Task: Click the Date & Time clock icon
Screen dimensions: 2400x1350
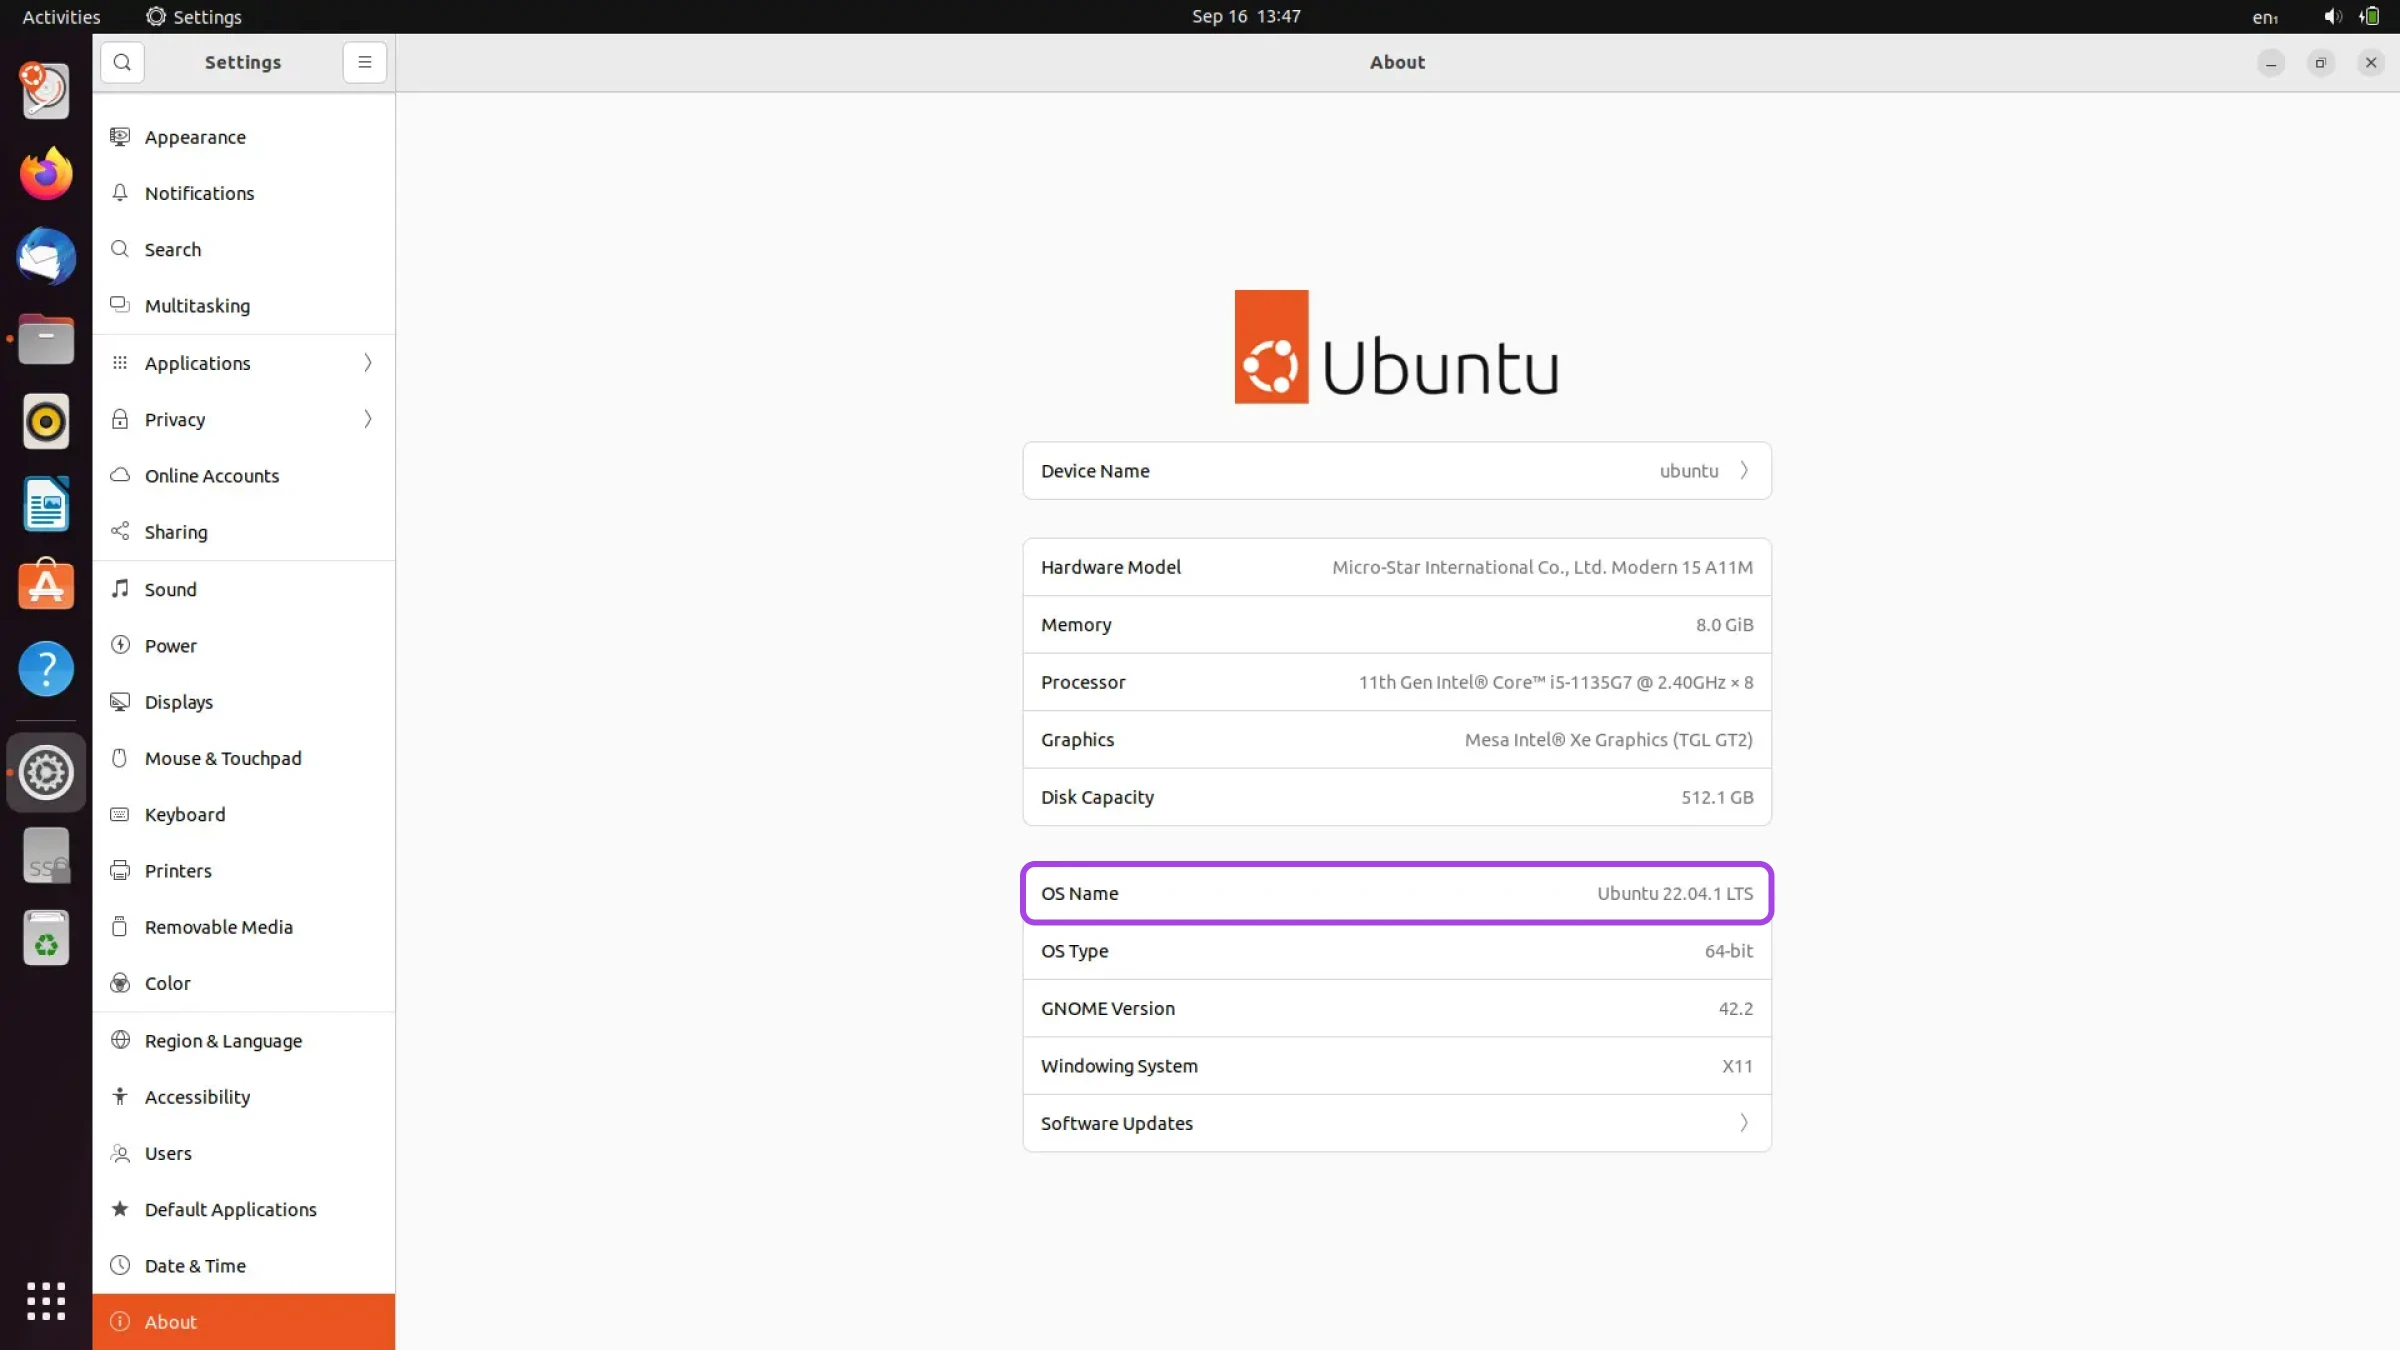Action: [120, 1265]
